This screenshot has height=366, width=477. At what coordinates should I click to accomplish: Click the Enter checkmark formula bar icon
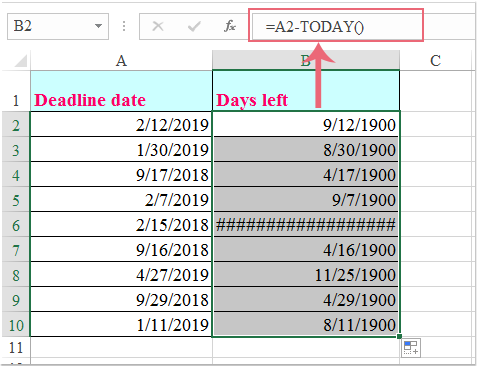click(x=194, y=26)
